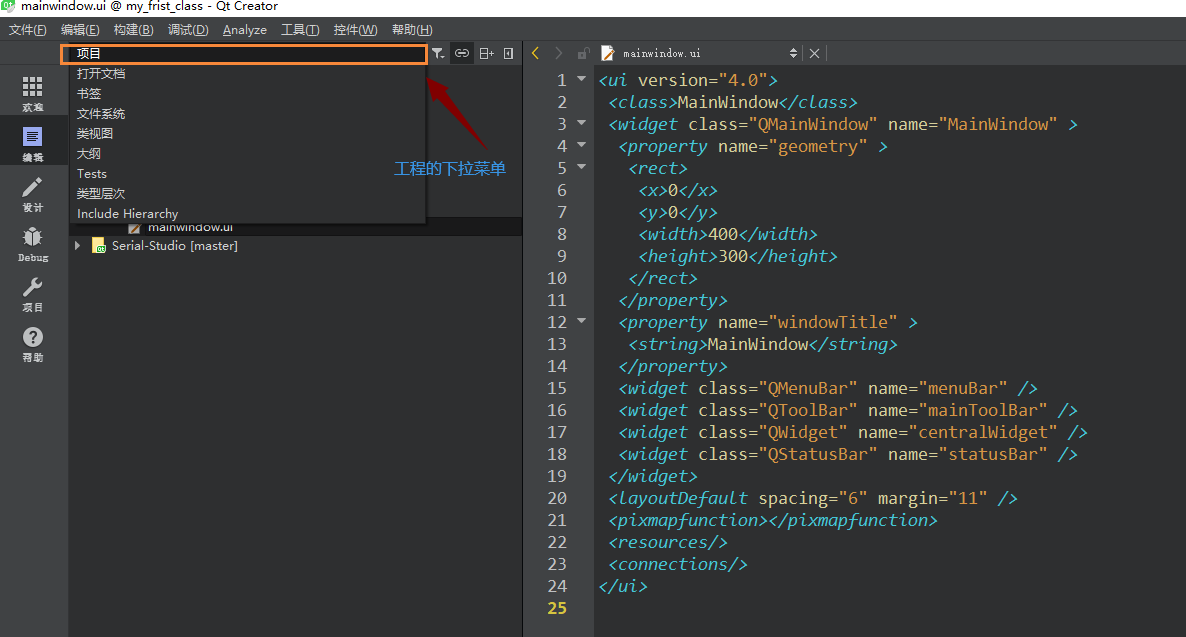Open the 构建(B) menu

tap(133, 30)
